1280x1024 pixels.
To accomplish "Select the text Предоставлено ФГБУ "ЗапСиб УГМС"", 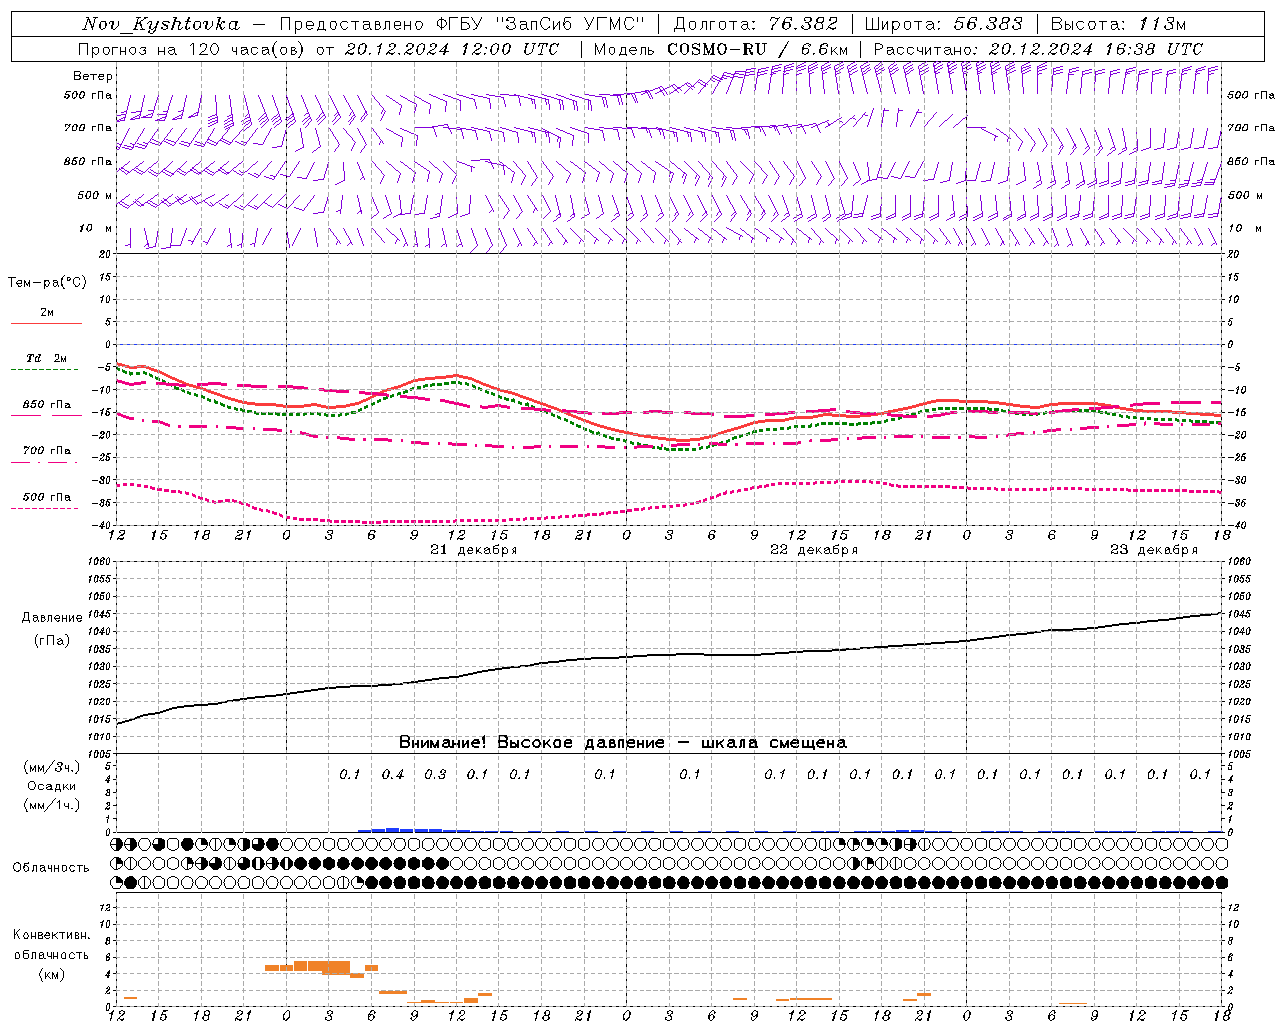I will (462, 24).
